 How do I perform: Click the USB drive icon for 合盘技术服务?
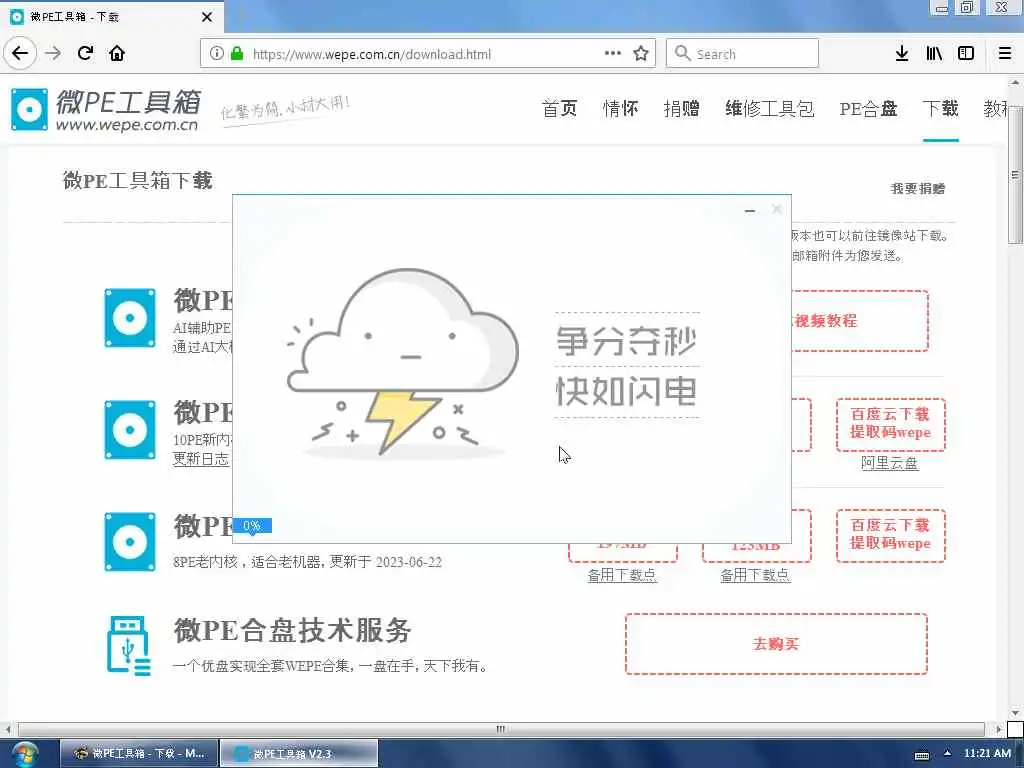[129, 646]
